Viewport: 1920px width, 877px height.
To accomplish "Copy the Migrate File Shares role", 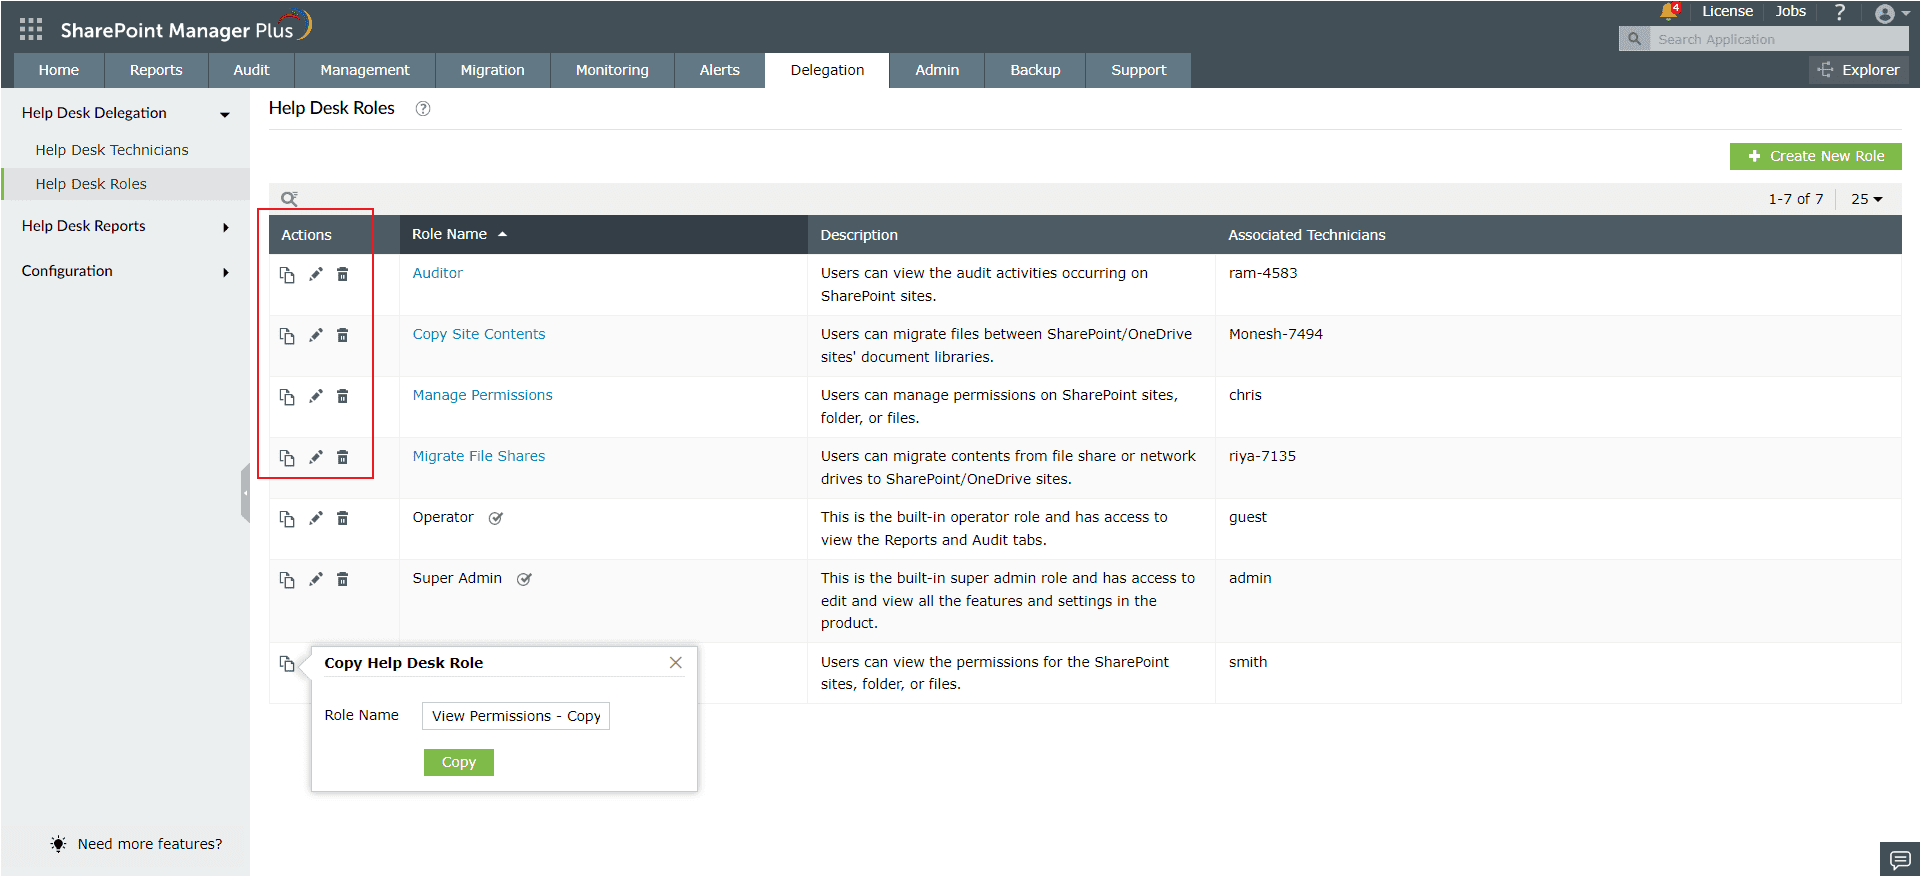I will click(287, 458).
